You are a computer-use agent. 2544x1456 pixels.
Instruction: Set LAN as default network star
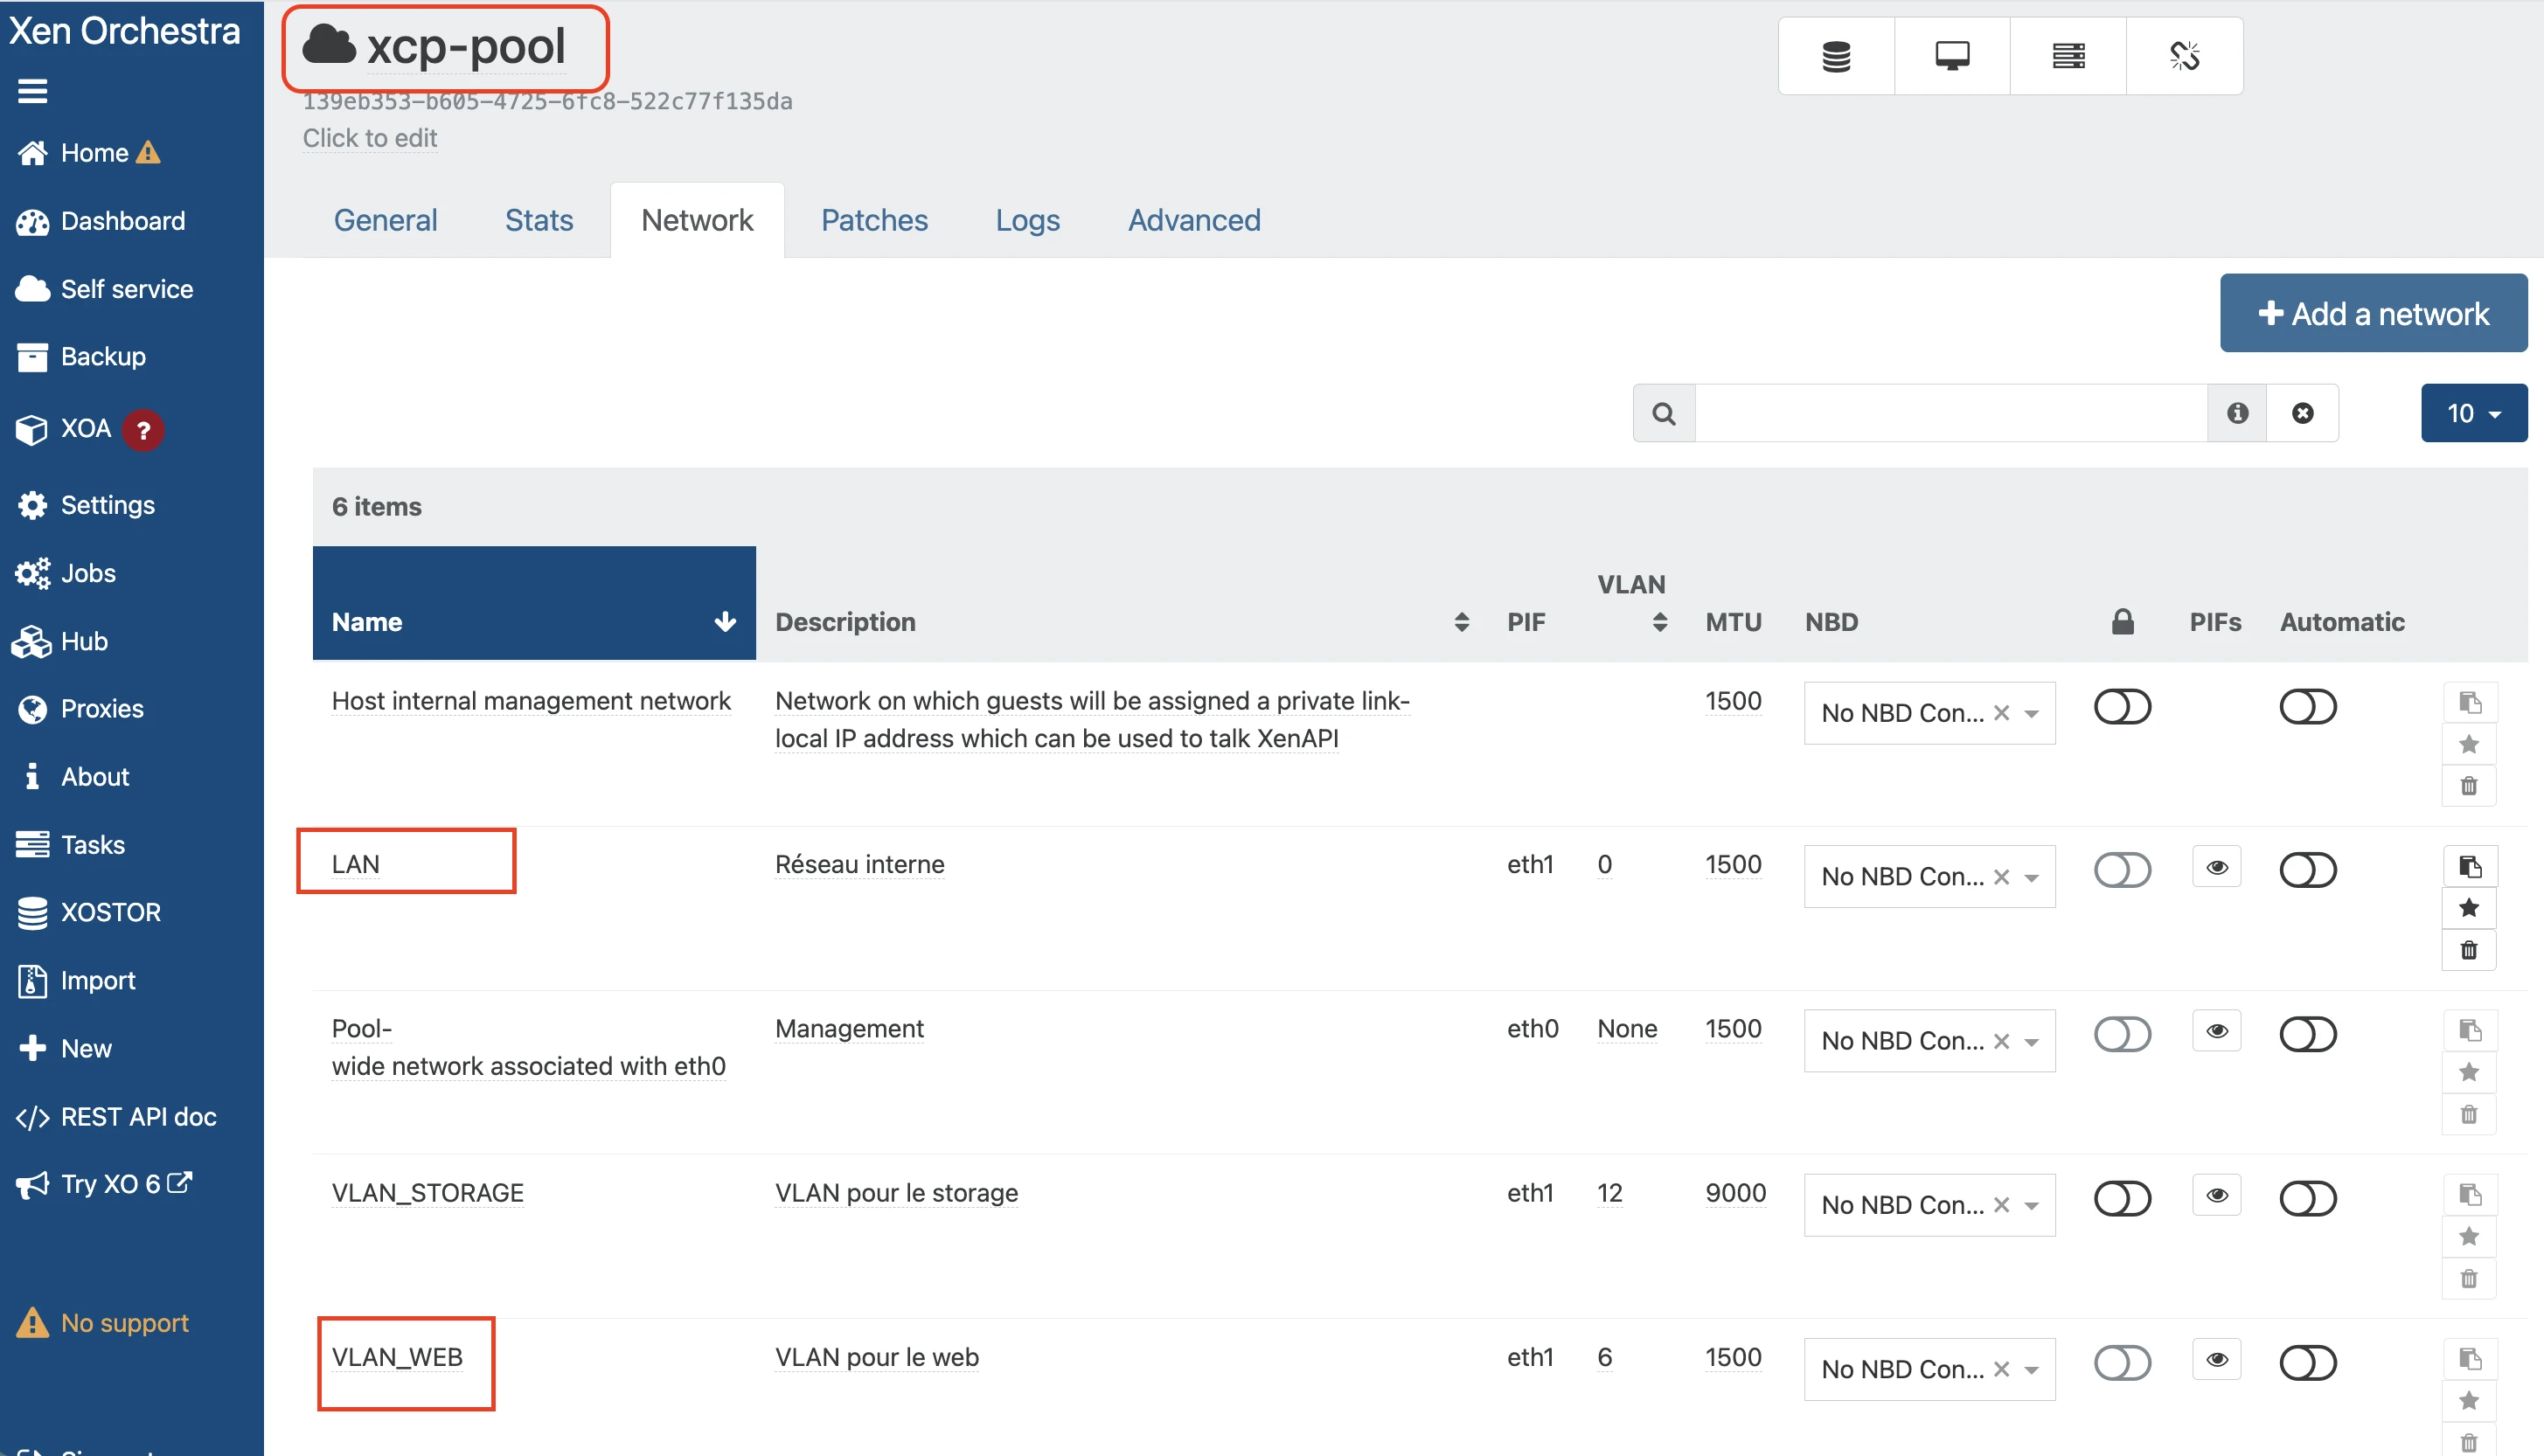(2469, 908)
